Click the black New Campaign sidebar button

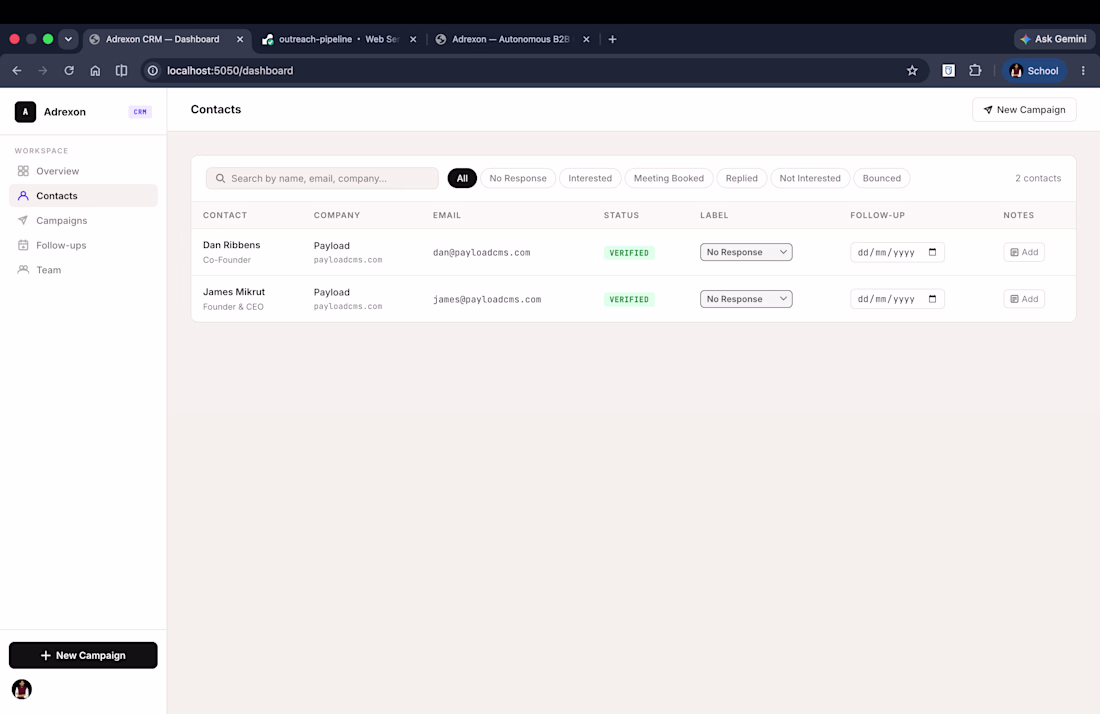point(83,655)
